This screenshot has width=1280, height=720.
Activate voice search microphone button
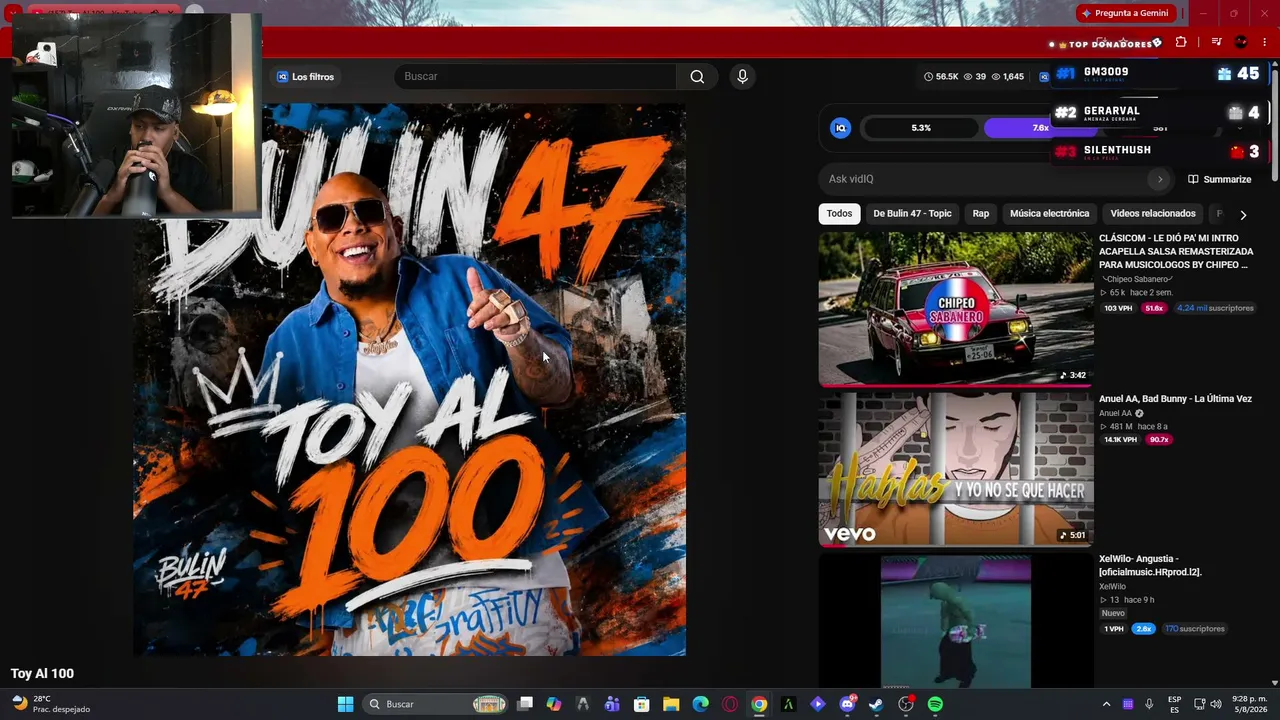[x=742, y=77]
